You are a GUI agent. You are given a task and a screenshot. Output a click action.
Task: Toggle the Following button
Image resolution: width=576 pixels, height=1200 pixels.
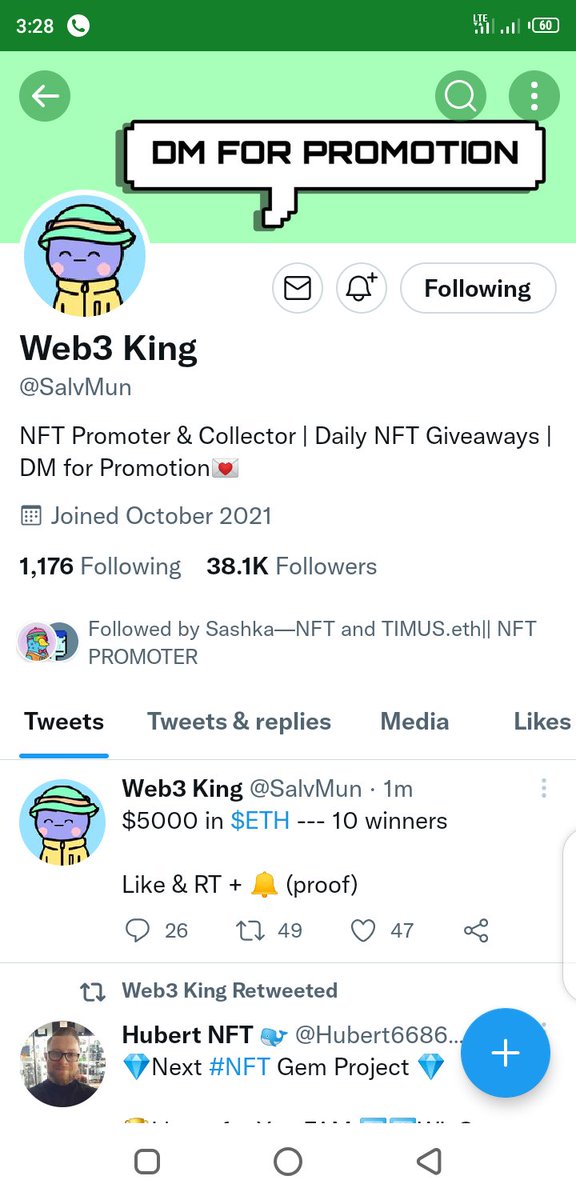click(478, 288)
